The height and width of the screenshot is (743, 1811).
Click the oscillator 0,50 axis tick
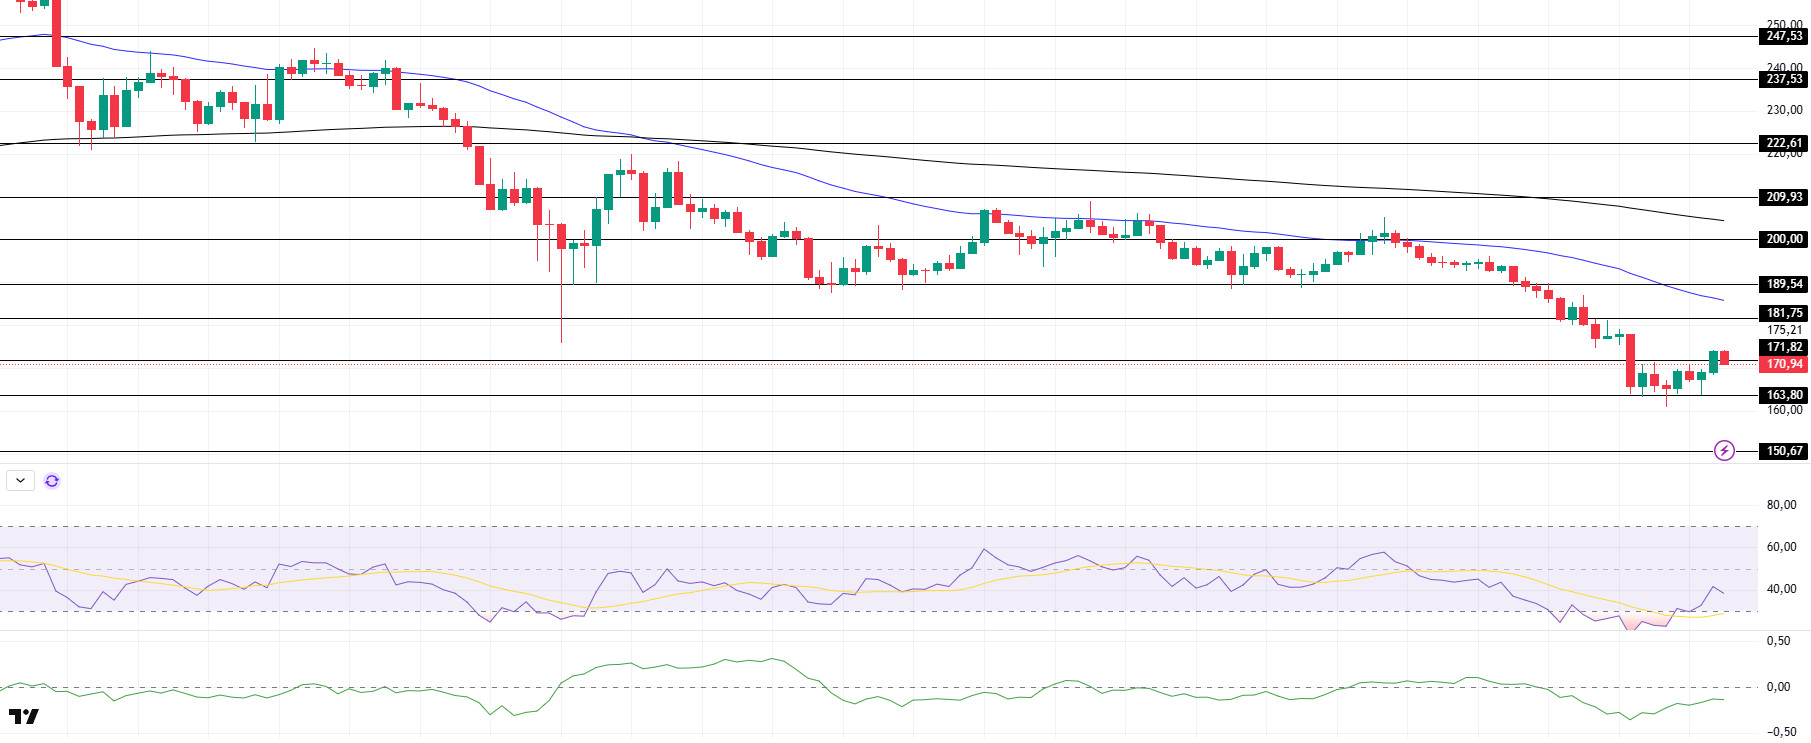click(1778, 641)
